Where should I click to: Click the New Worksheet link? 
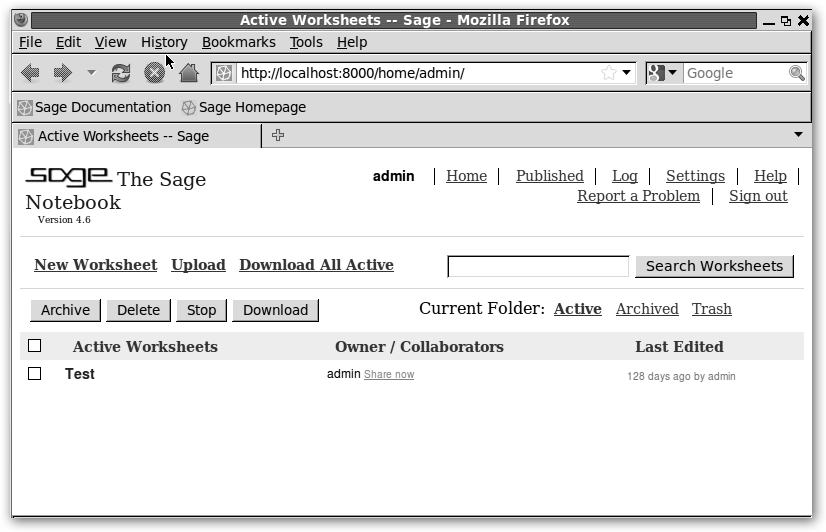(95, 265)
